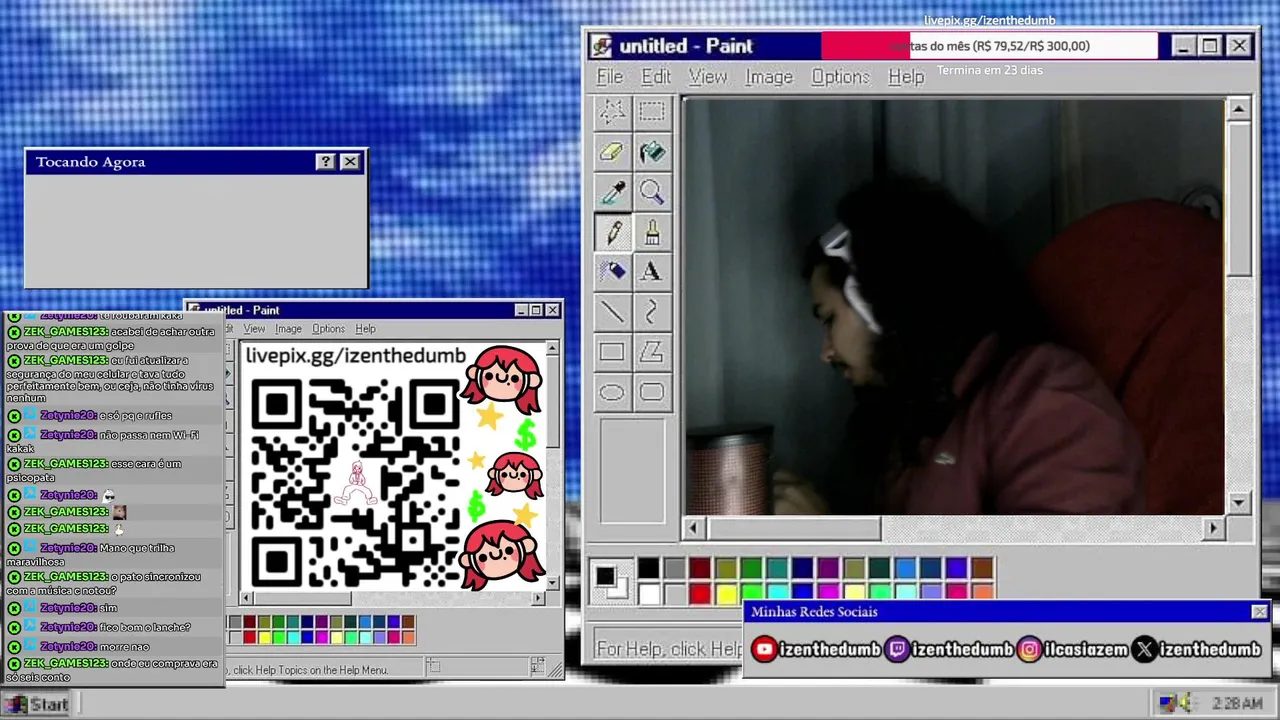The width and height of the screenshot is (1280, 720).
Task: Choose the Brush tool
Action: click(652, 232)
